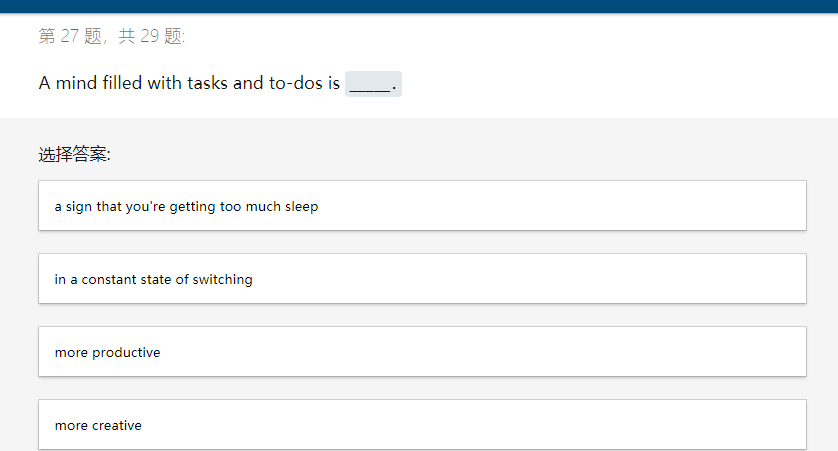Click the dark blue header bar at top
The height and width of the screenshot is (451, 838).
pos(419,6)
